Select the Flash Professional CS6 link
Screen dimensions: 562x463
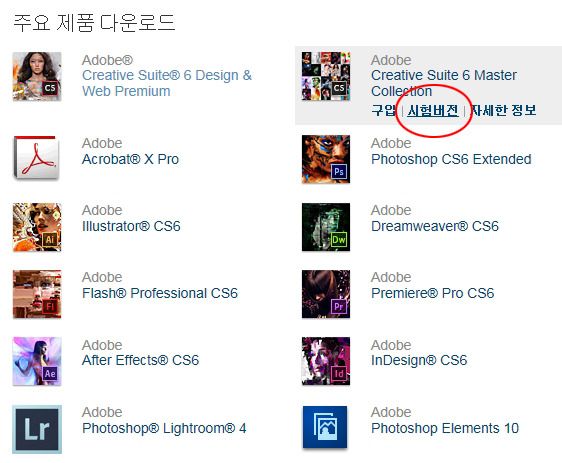point(160,293)
